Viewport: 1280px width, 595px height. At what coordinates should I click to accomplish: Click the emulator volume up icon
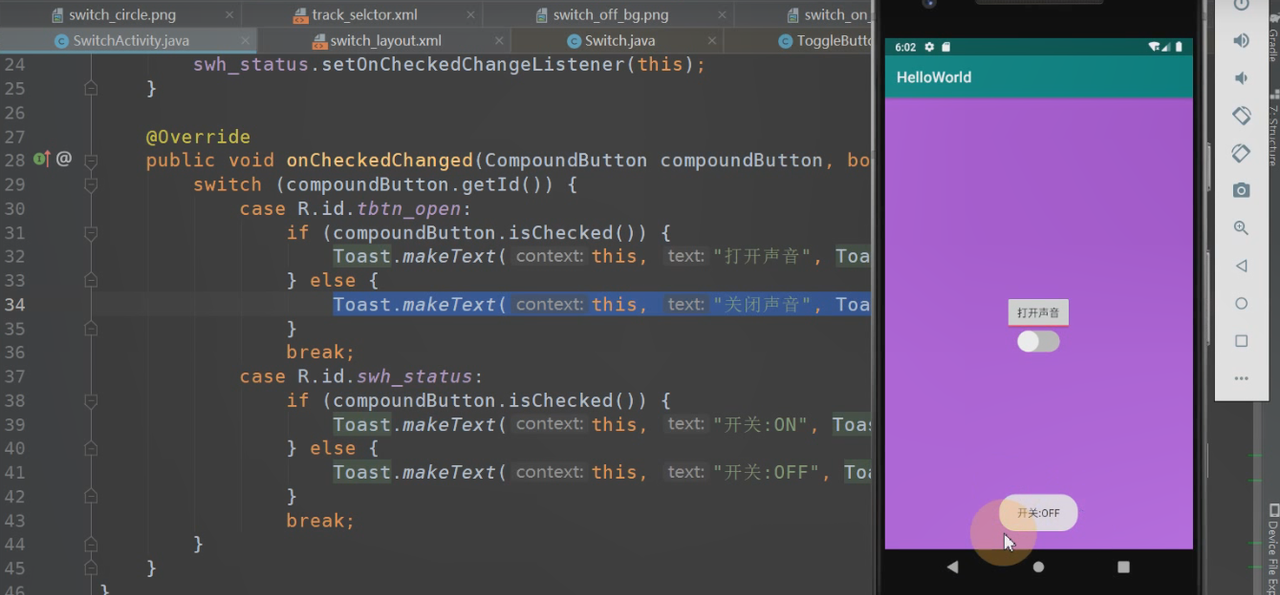1241,41
